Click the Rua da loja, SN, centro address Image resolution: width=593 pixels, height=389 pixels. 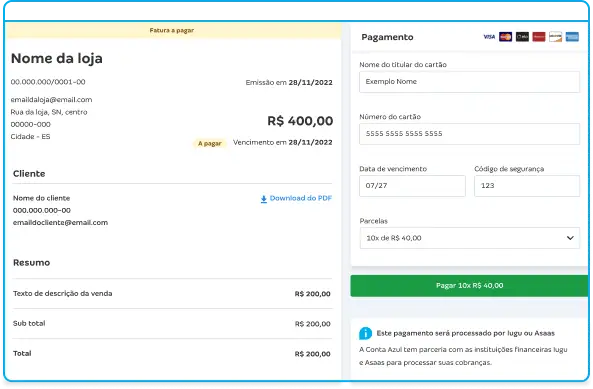pyautogui.click(x=49, y=112)
